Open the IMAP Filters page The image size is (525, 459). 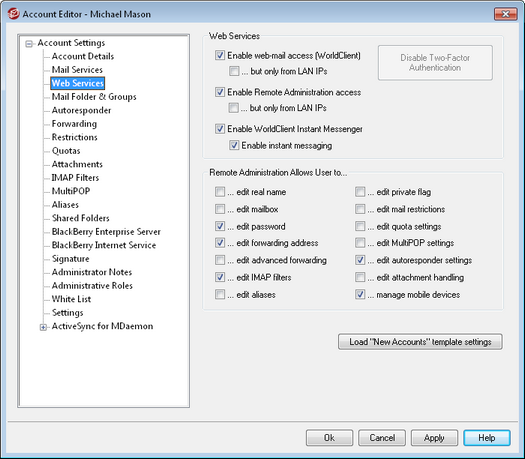click(x=75, y=177)
